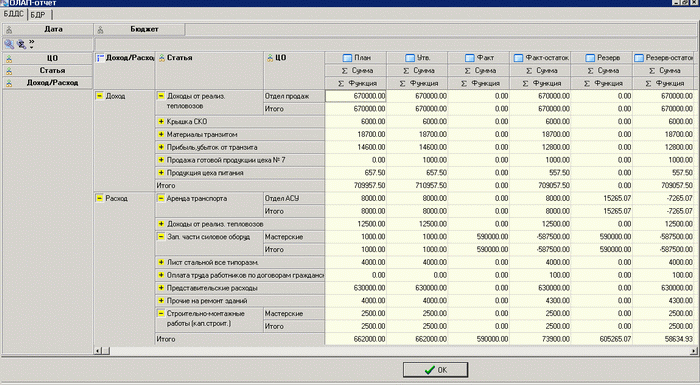Click the Дата field hierarchy icon
The image size is (700, 385).
9,30
